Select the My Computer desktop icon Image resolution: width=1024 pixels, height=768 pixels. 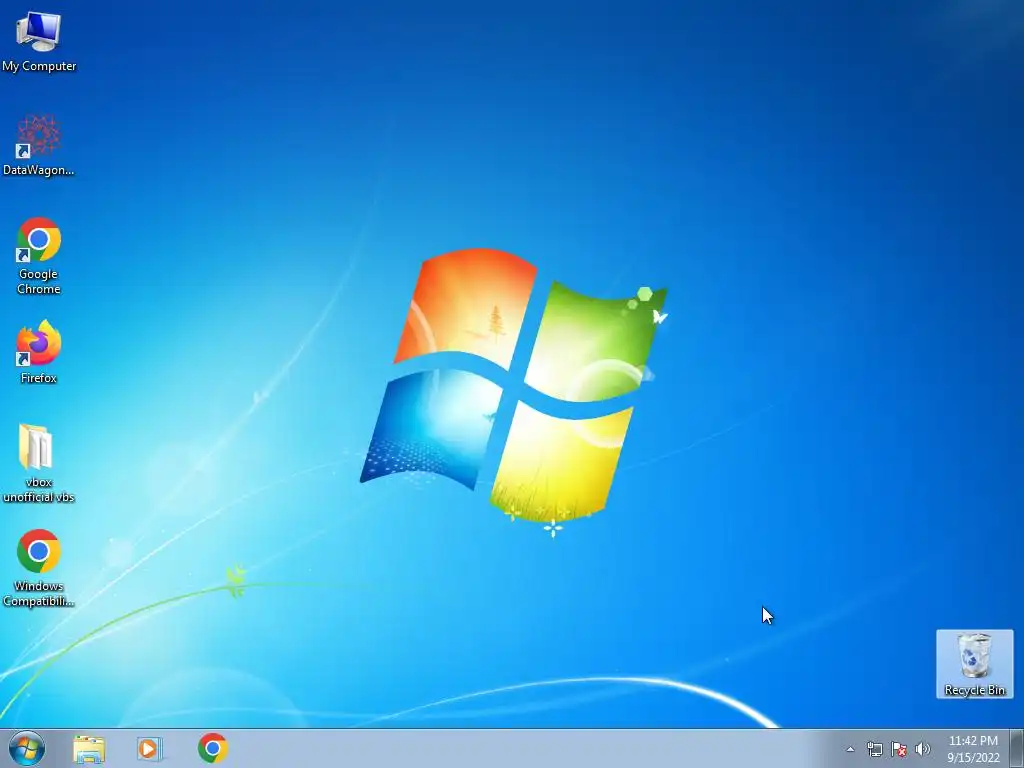pyautogui.click(x=39, y=40)
